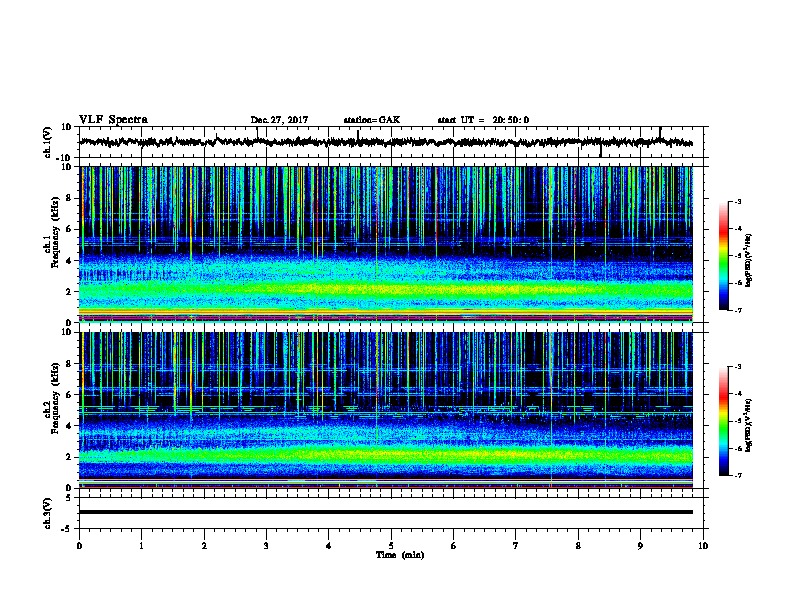Click the "-7" label on ch.2 color scale
The image size is (792, 612).
(x=737, y=476)
